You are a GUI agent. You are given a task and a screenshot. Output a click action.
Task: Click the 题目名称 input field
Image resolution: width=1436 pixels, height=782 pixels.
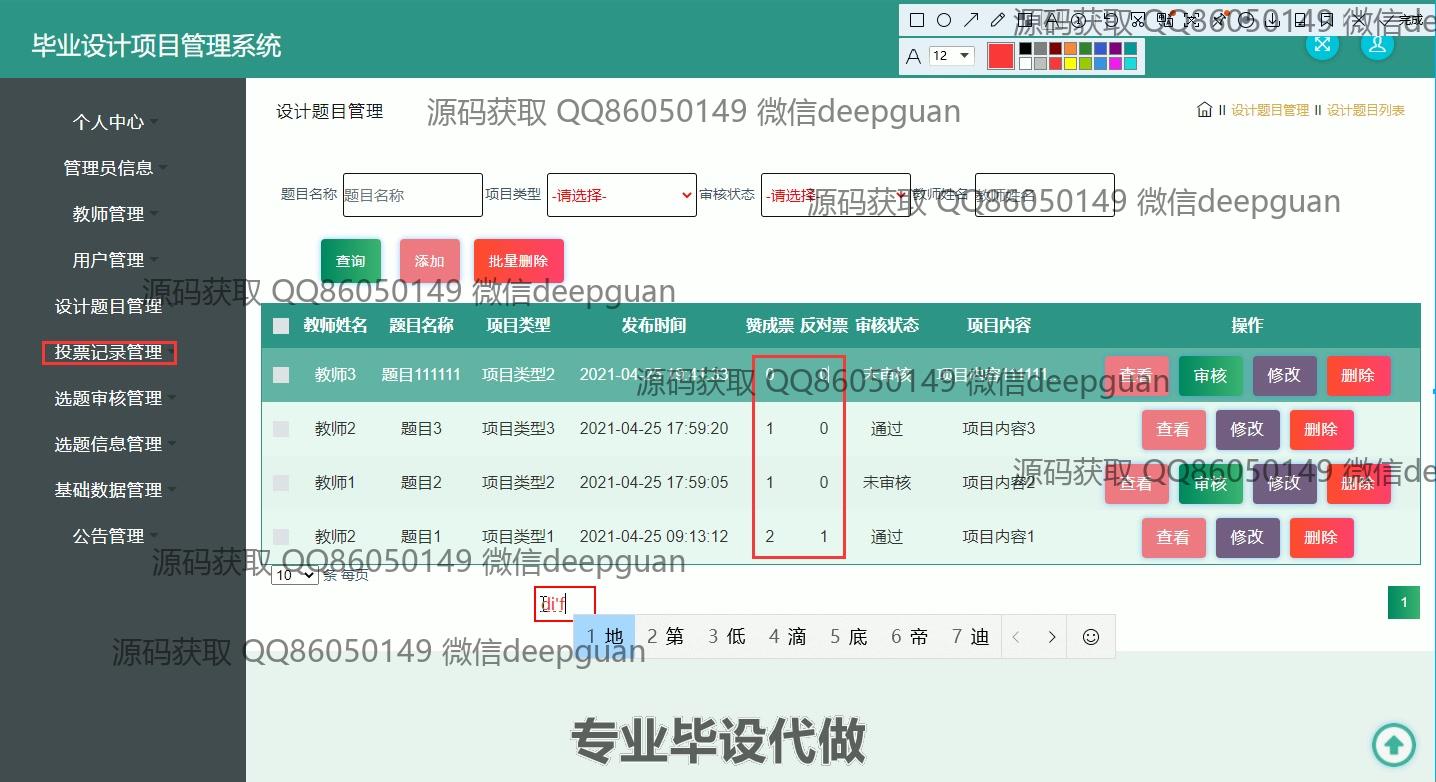[x=412, y=195]
